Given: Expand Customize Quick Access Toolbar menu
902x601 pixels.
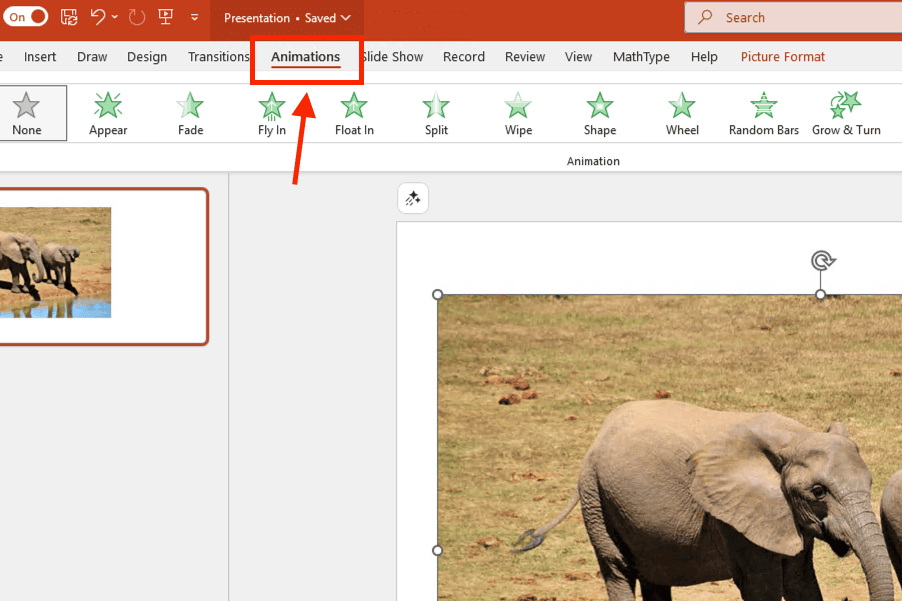Looking at the screenshot, I should 194,18.
